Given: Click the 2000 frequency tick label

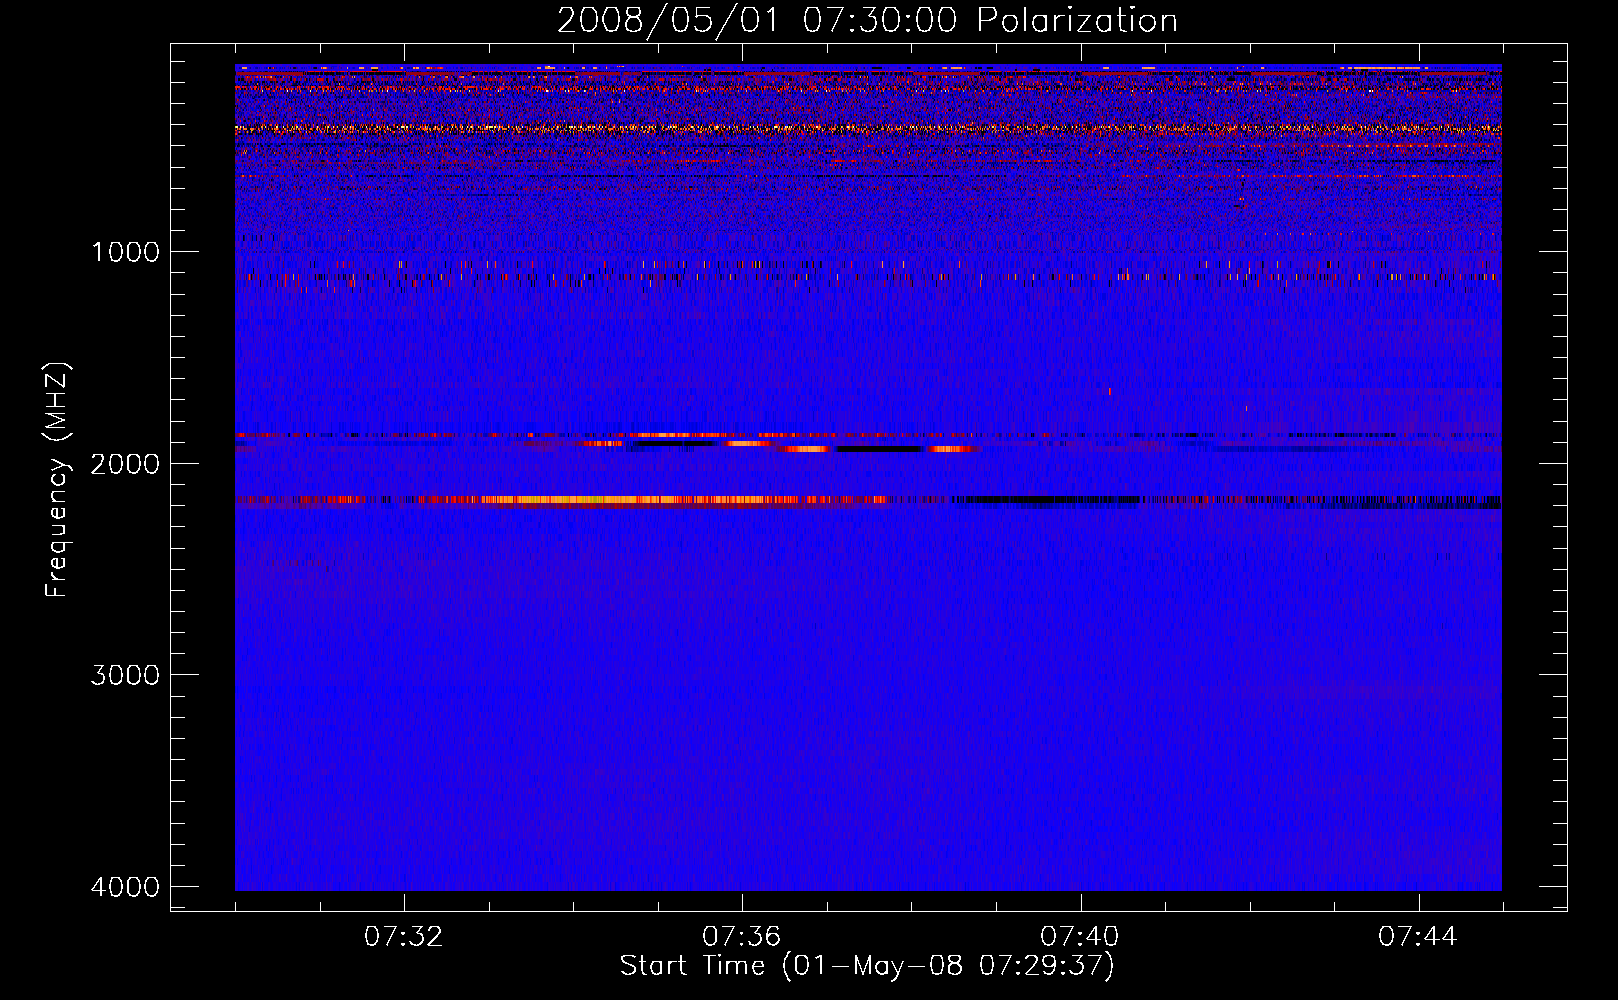Looking at the screenshot, I should coord(125,464).
